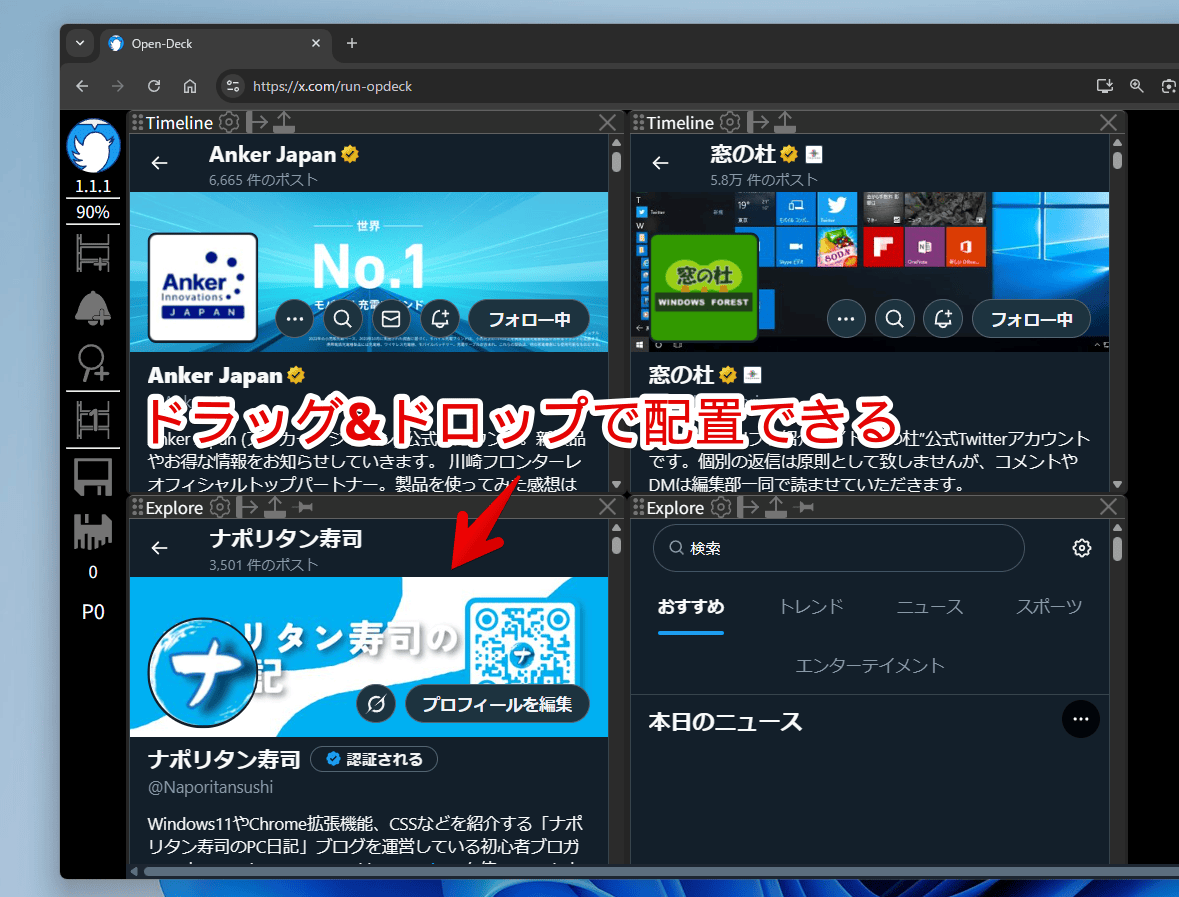The height and width of the screenshot is (897, 1179).
Task: Click the add column icon in sidebar
Action: (x=92, y=253)
